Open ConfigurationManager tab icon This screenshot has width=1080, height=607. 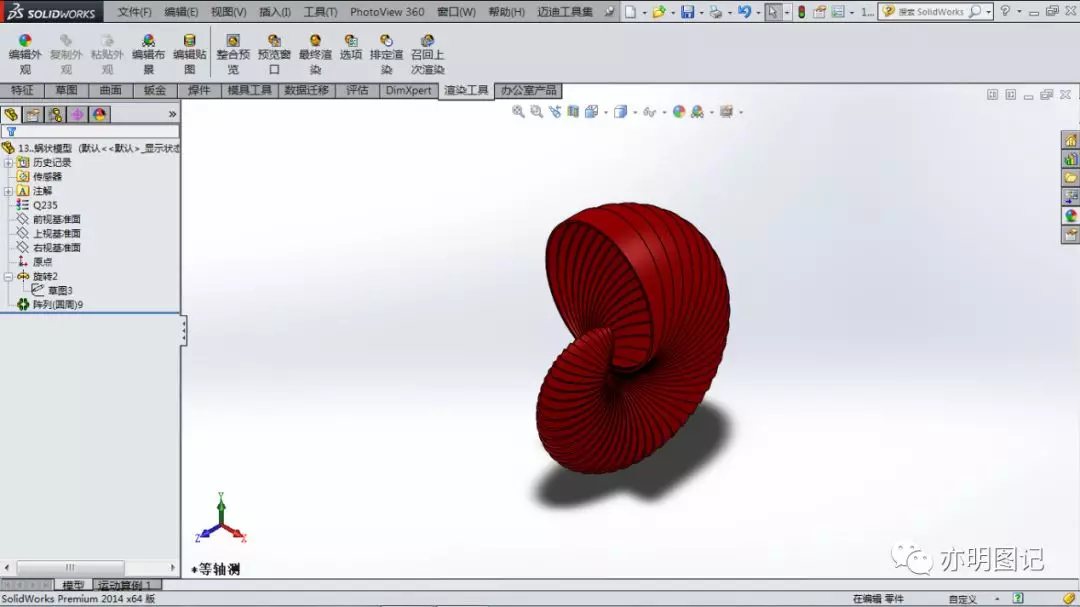[55, 114]
